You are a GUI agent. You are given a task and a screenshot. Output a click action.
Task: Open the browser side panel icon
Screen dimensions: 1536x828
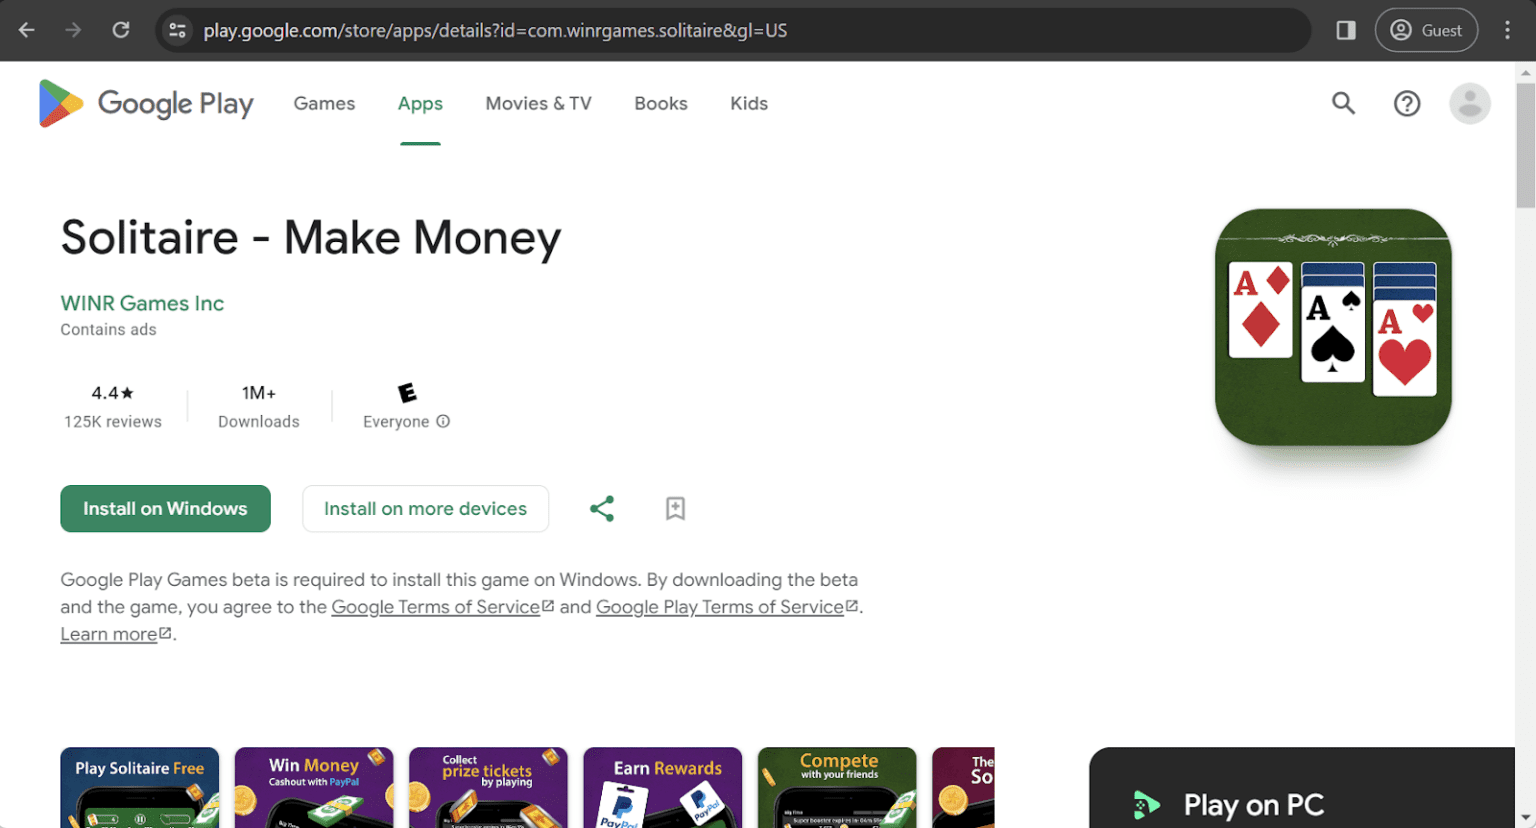tap(1345, 30)
